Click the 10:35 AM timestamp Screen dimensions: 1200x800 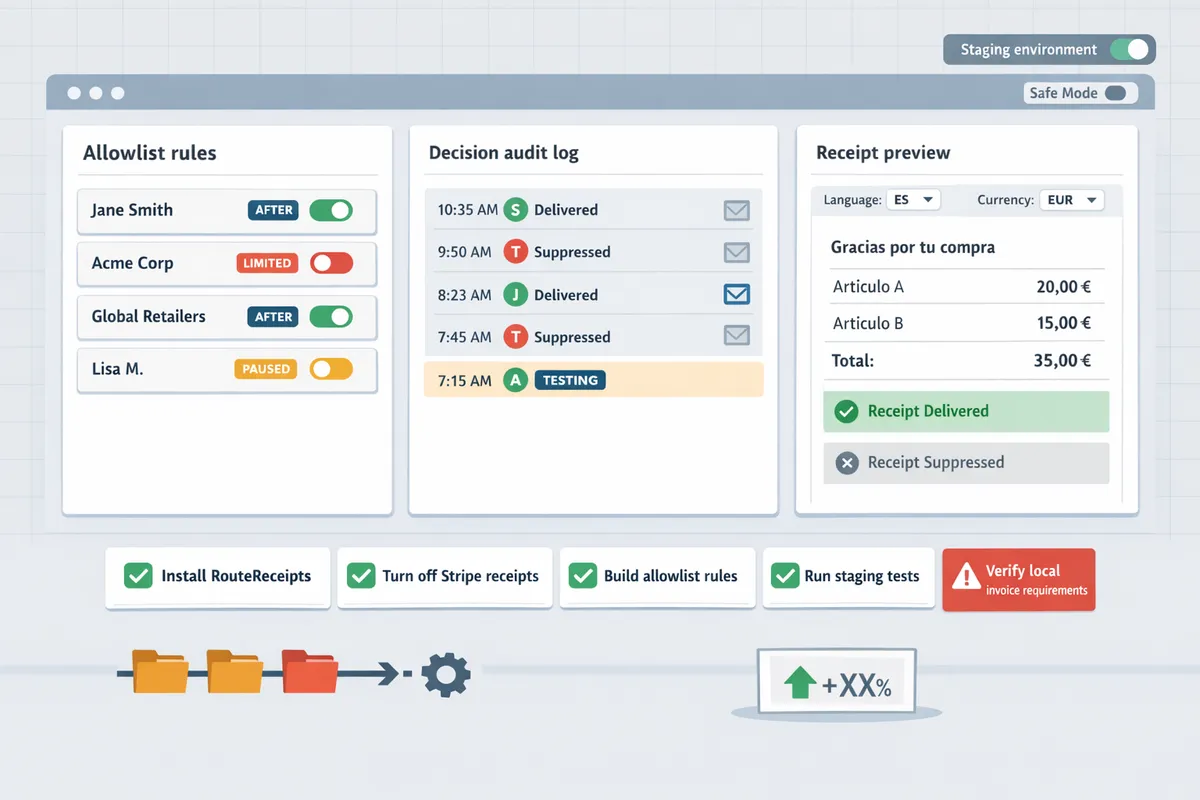point(468,210)
